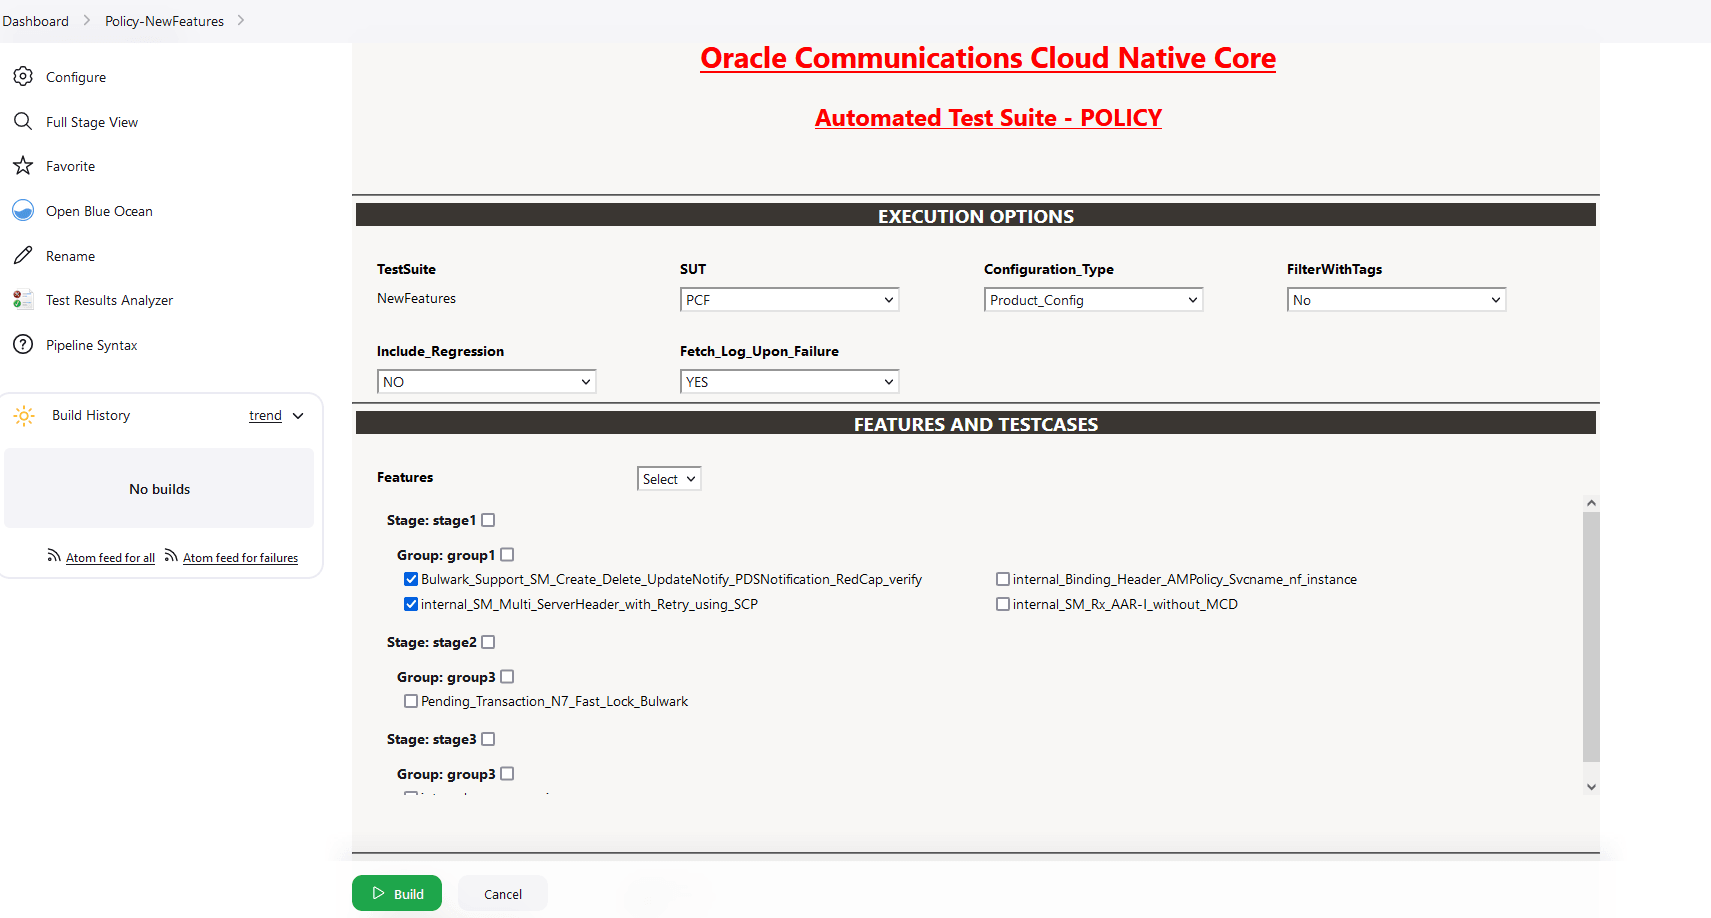Click the Test Results Analyzer icon
Image resolution: width=1711 pixels, height=918 pixels.
click(x=23, y=300)
